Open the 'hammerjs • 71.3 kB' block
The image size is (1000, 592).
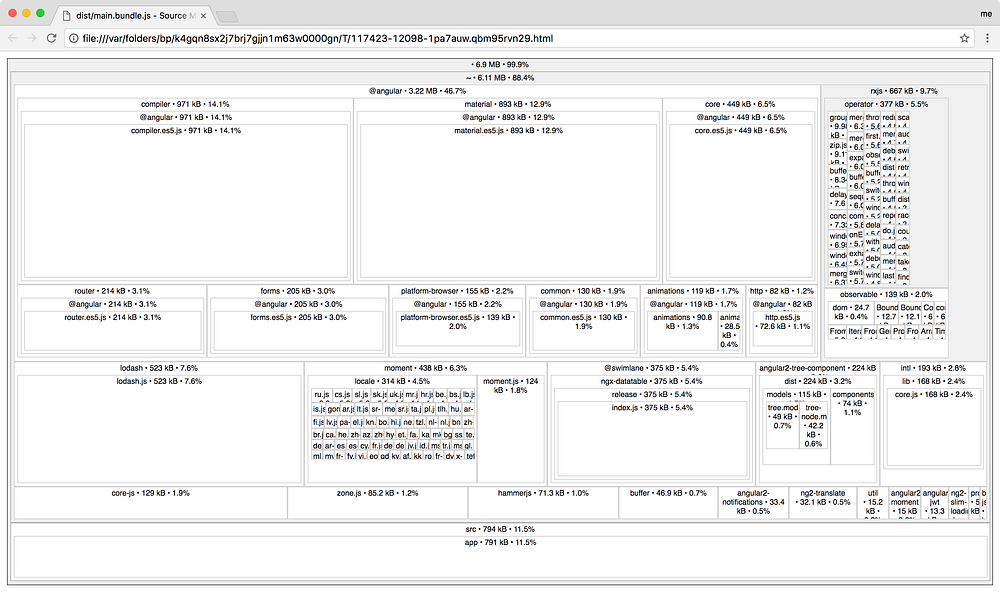pyautogui.click(x=543, y=503)
